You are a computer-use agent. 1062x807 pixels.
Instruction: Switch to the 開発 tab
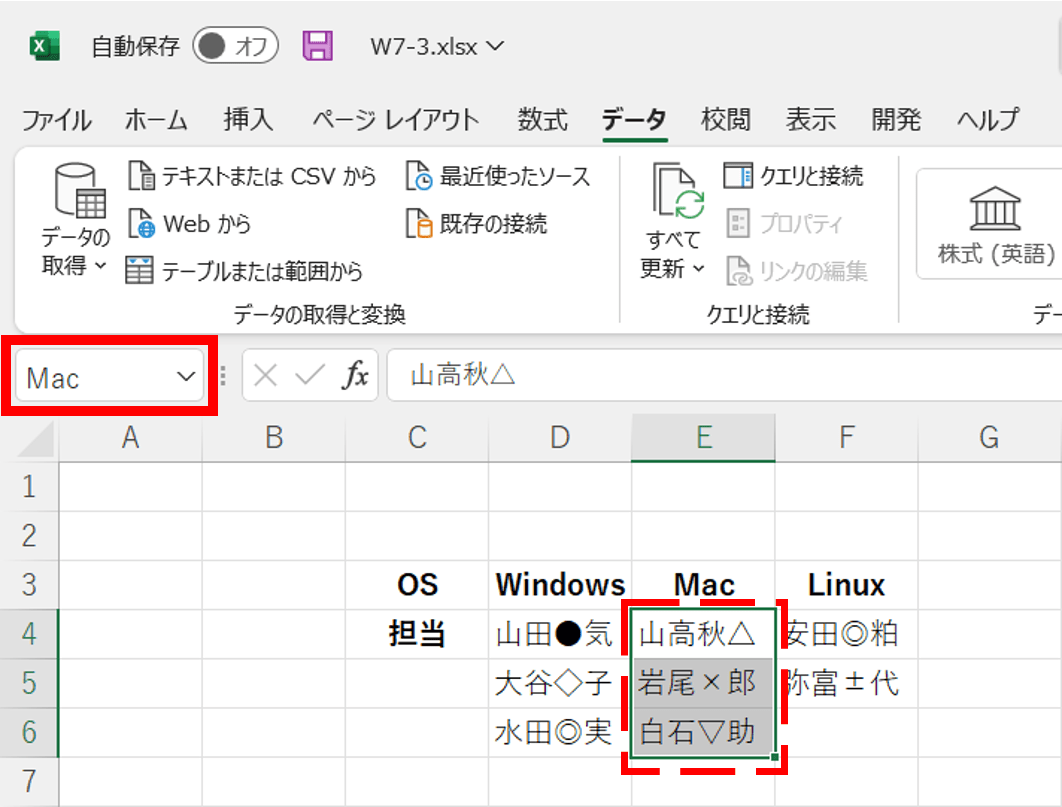point(895,120)
